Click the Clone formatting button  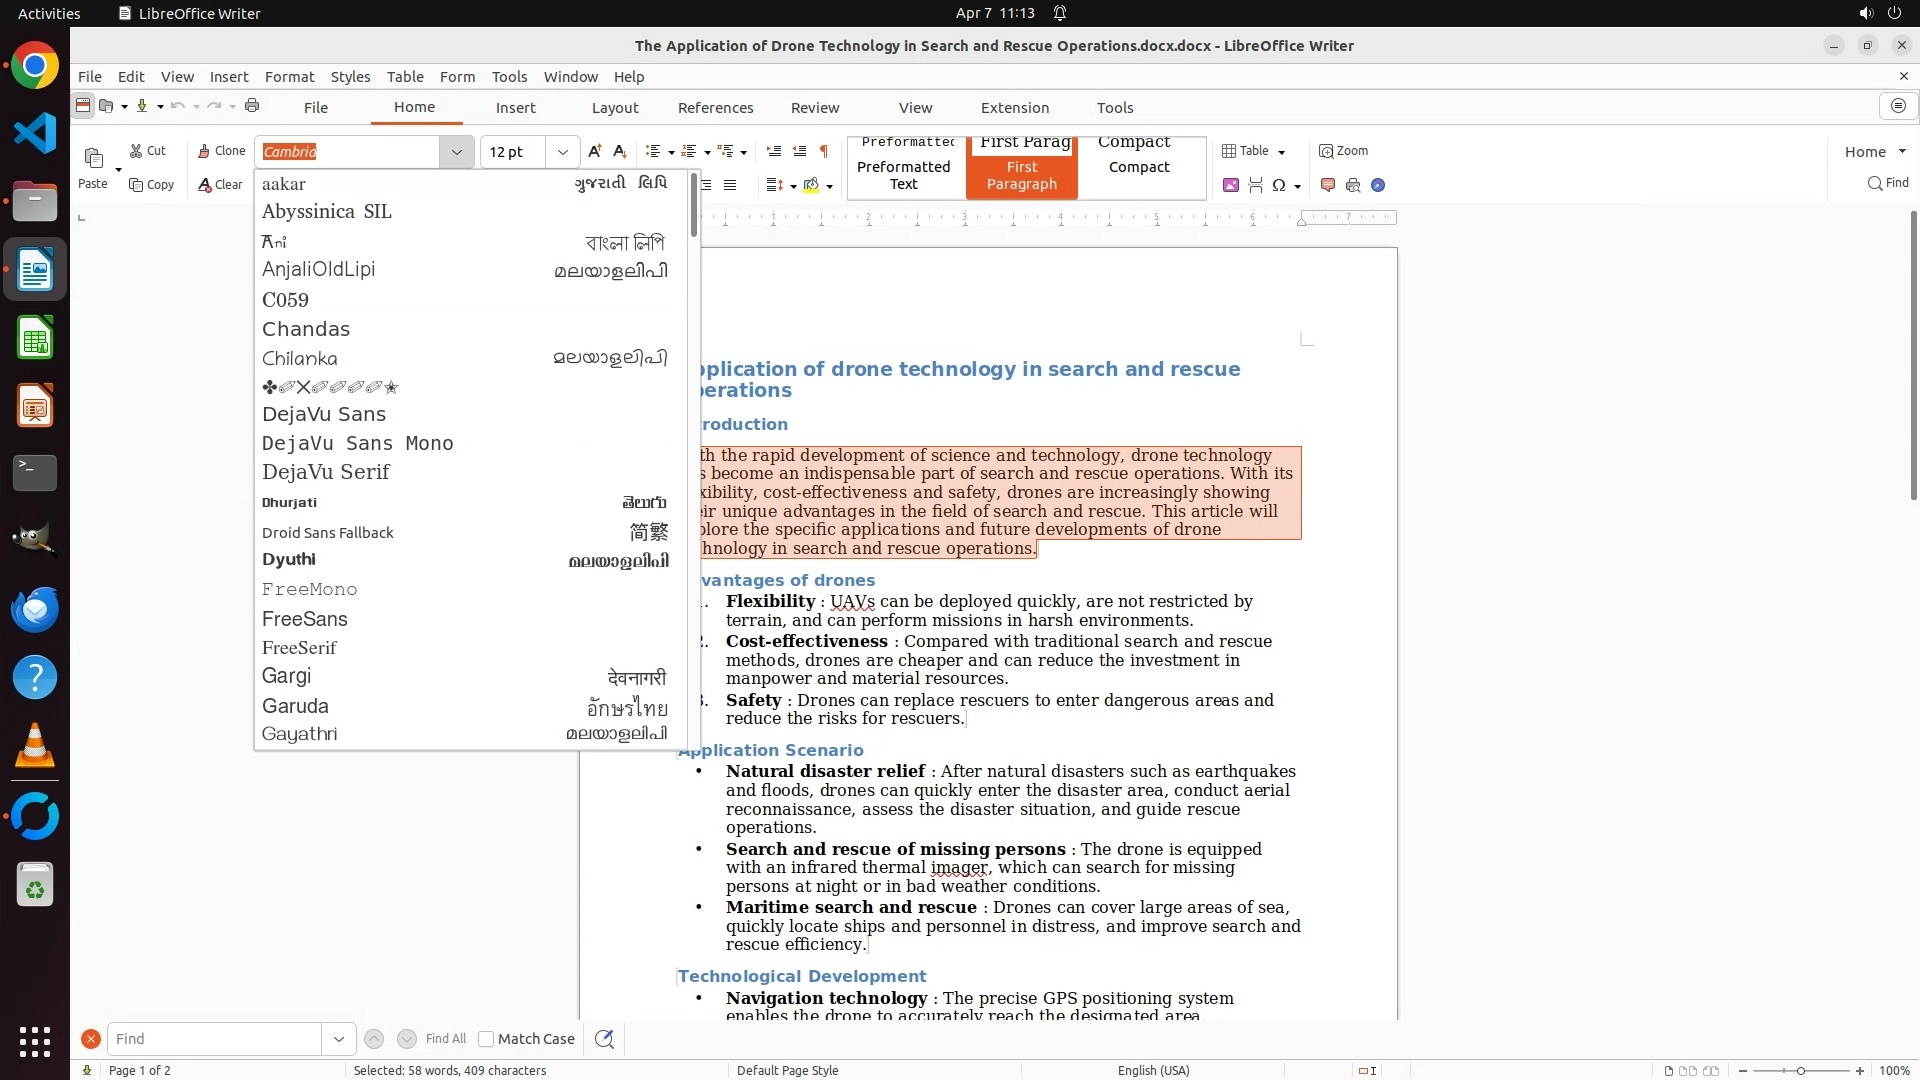220,151
